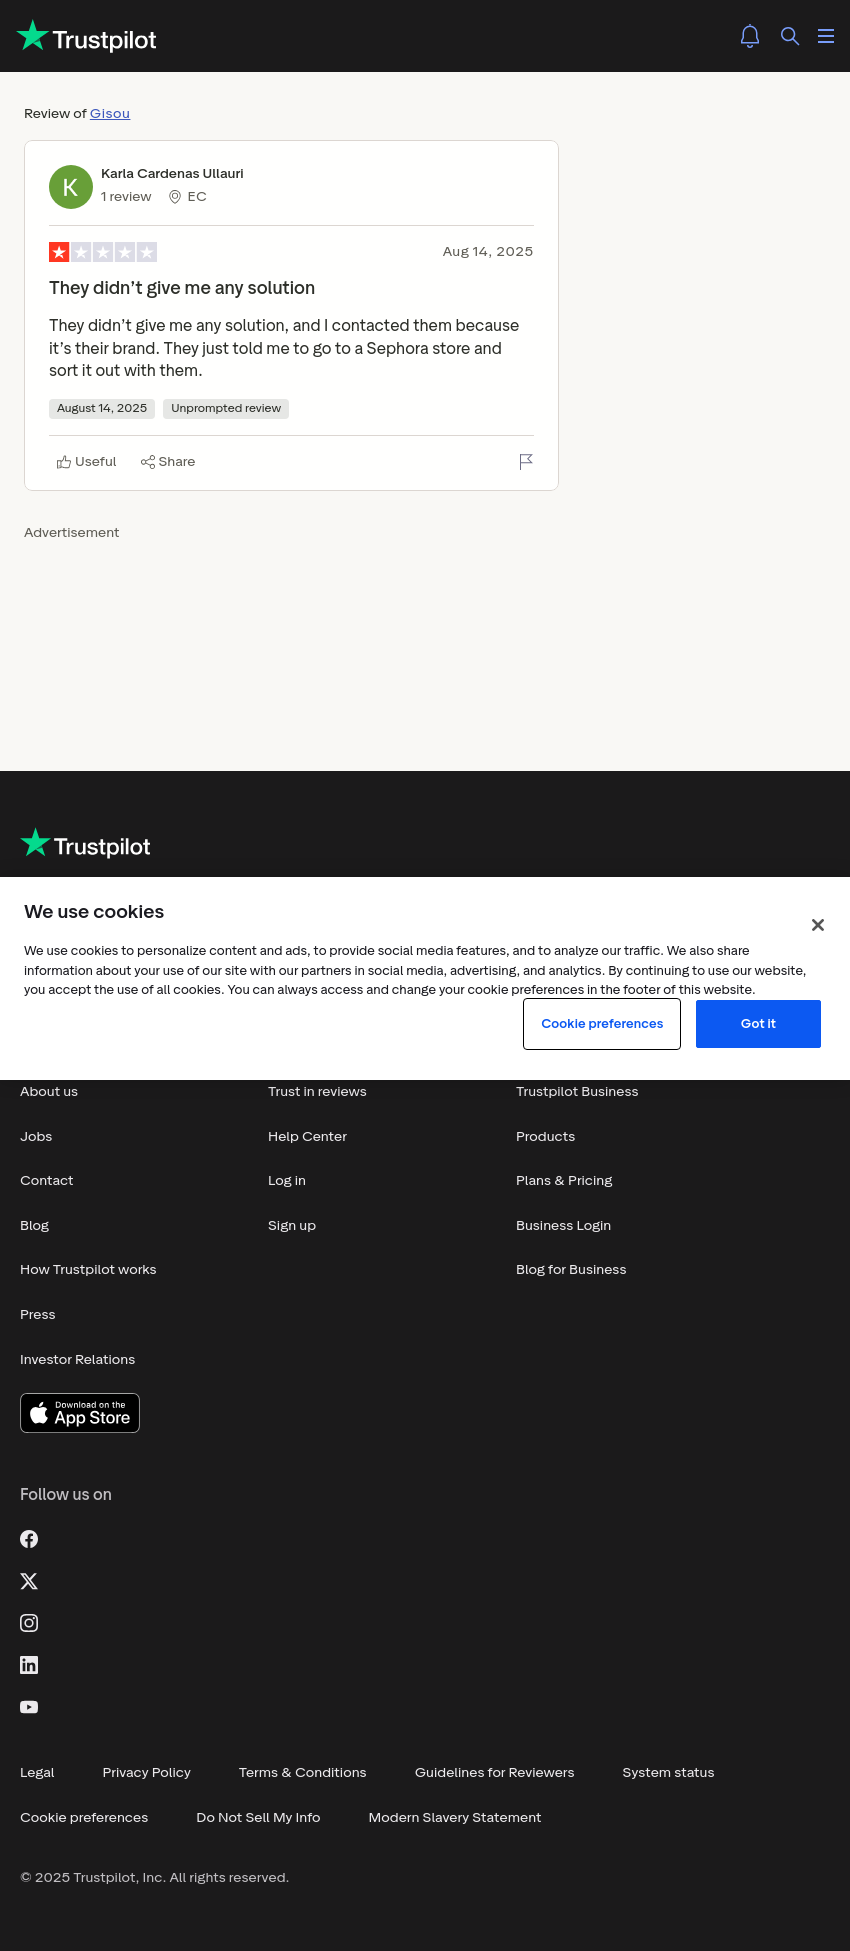Image resolution: width=850 pixels, height=1951 pixels.
Task: Open Trustpilot's LinkedIn icon
Action: click(29, 1665)
